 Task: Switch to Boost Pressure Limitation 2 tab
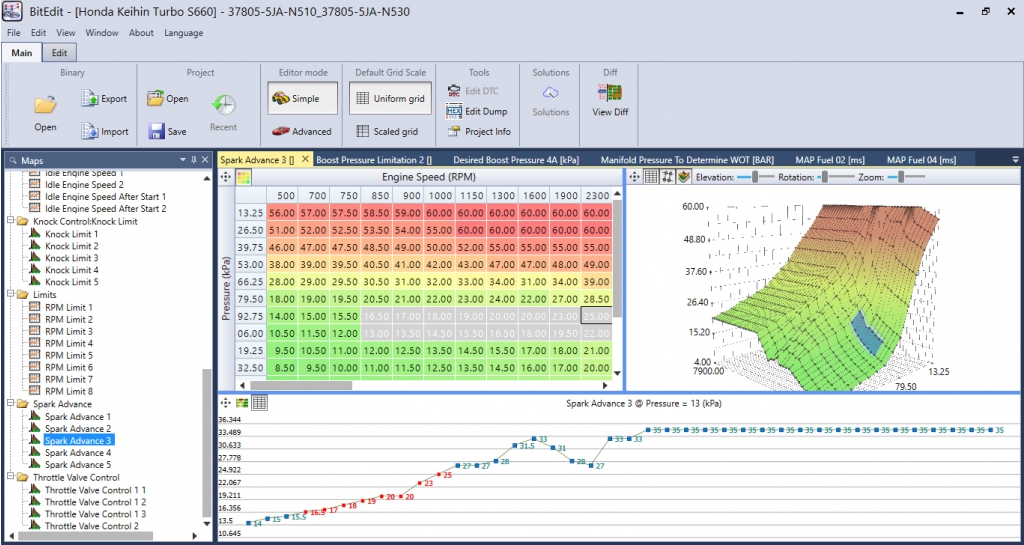374,159
